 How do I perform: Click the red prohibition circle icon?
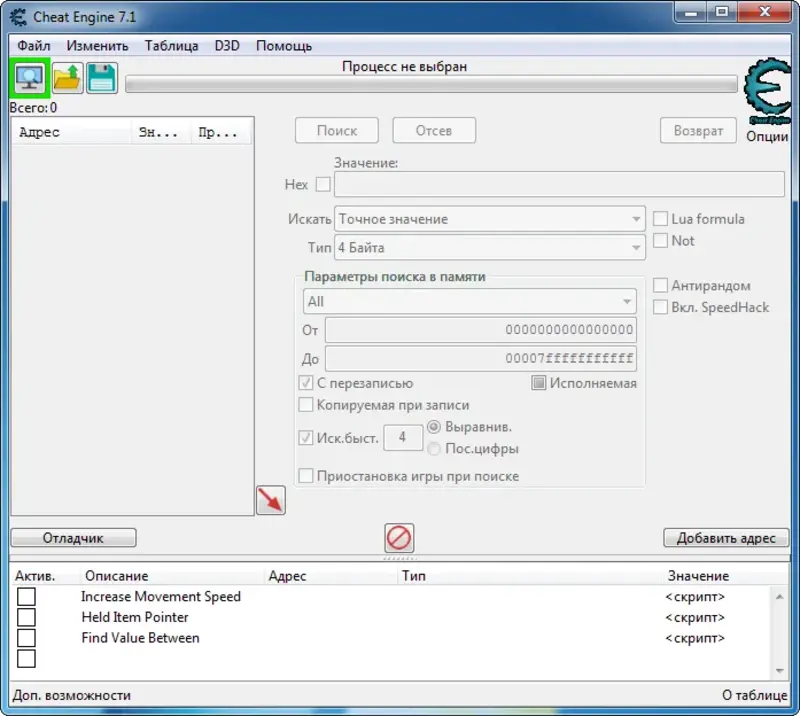click(x=398, y=537)
